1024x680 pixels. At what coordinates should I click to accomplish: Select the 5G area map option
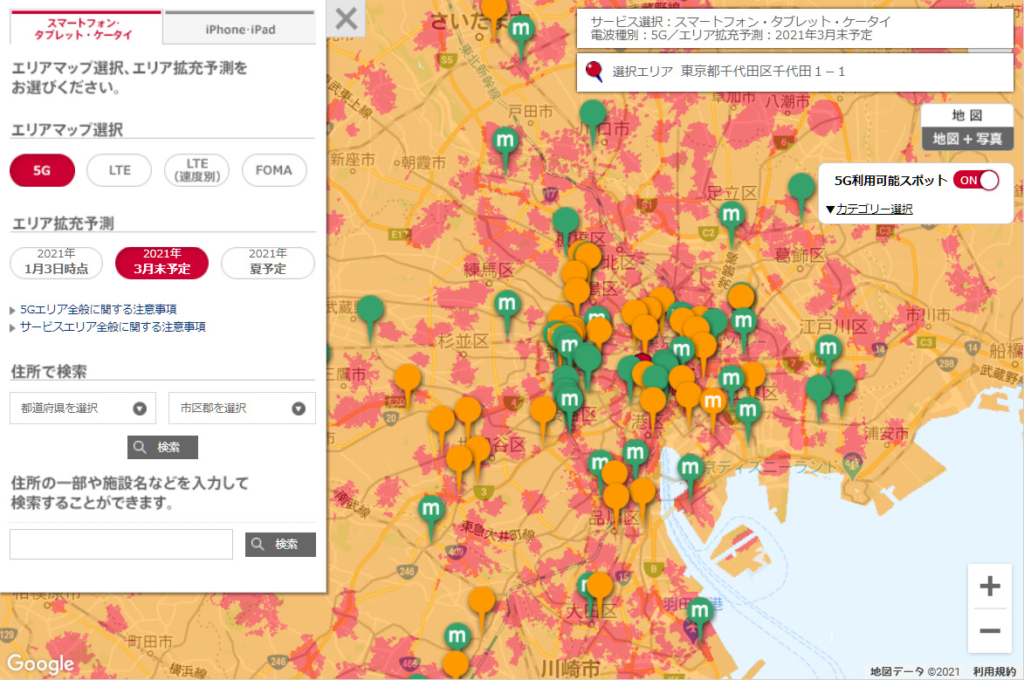42,170
